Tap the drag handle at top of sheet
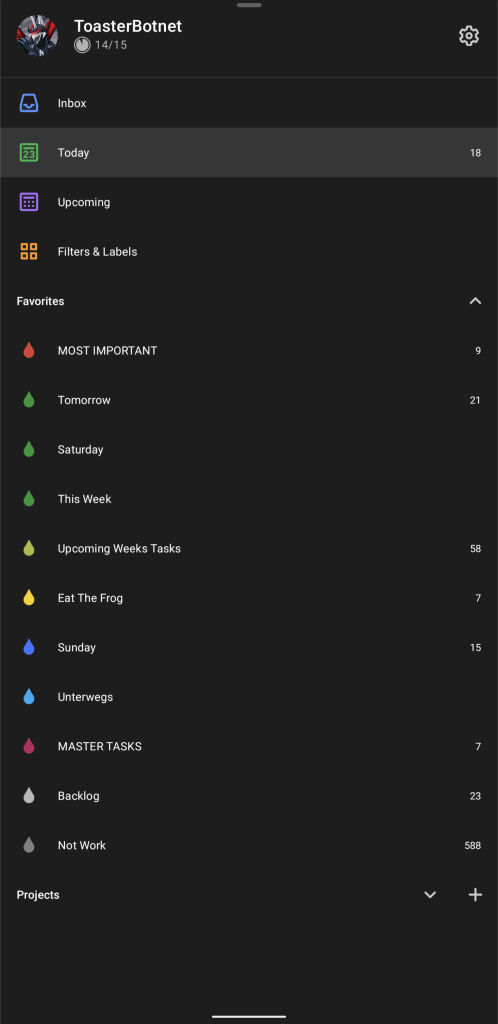 [249, 5]
